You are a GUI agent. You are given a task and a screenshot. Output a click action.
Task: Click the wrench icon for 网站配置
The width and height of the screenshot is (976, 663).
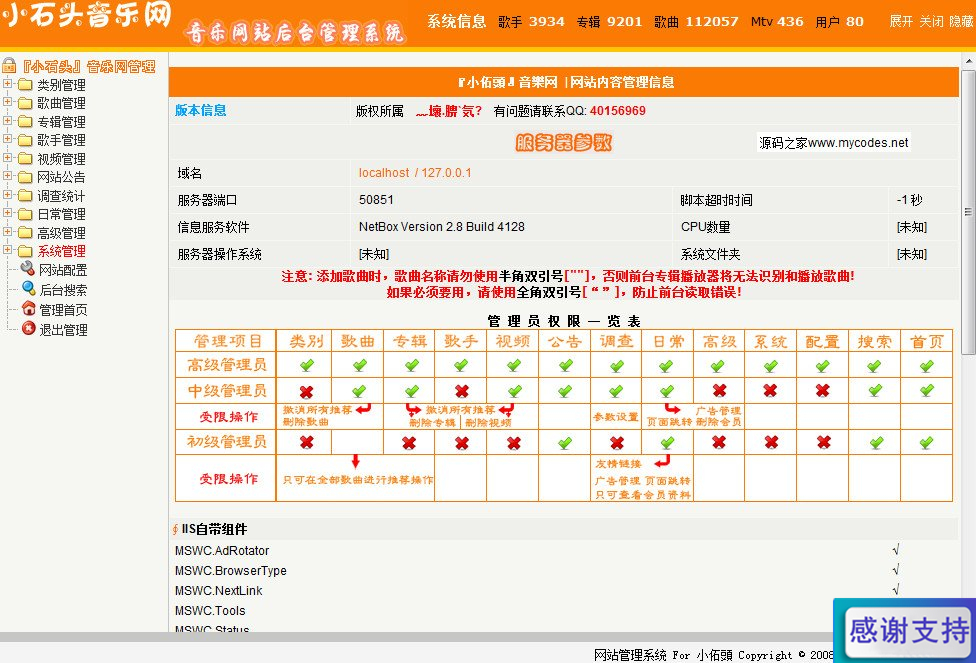point(27,268)
